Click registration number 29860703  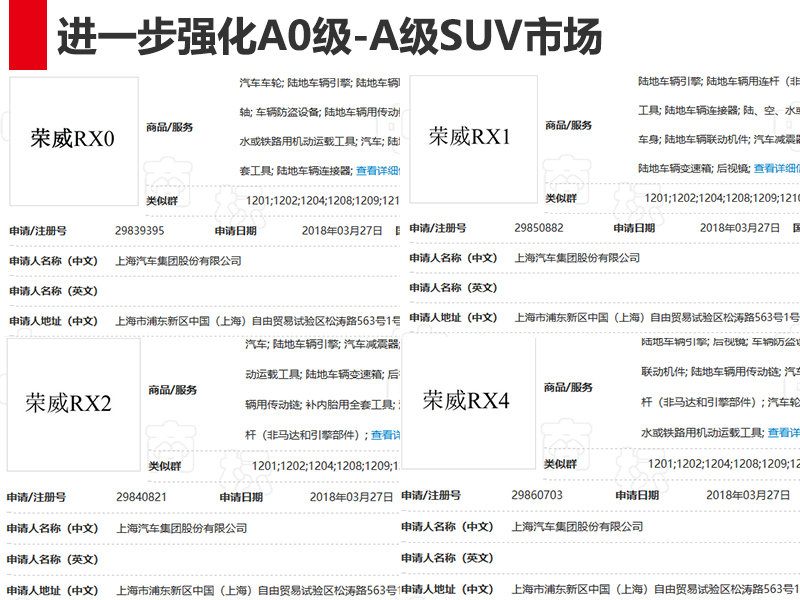537,495
